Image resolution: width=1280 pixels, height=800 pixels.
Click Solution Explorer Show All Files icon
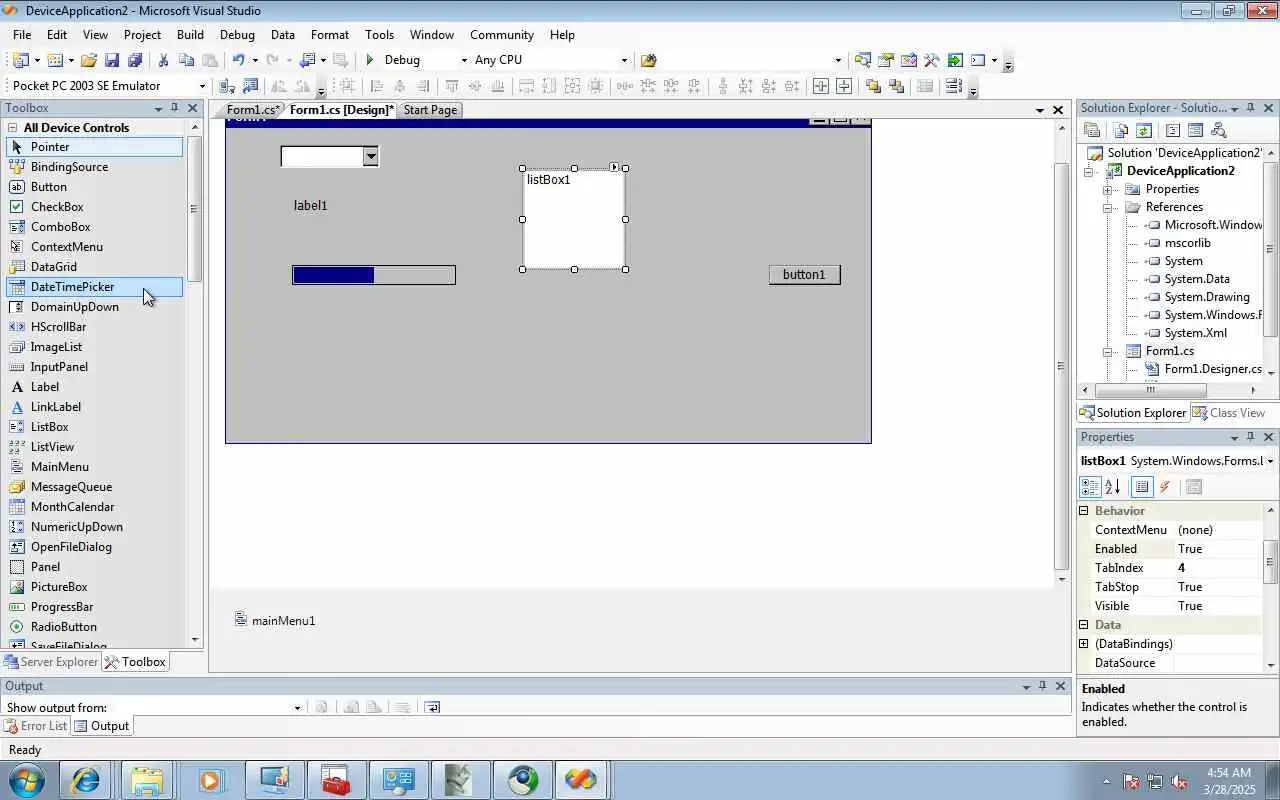[1121, 130]
